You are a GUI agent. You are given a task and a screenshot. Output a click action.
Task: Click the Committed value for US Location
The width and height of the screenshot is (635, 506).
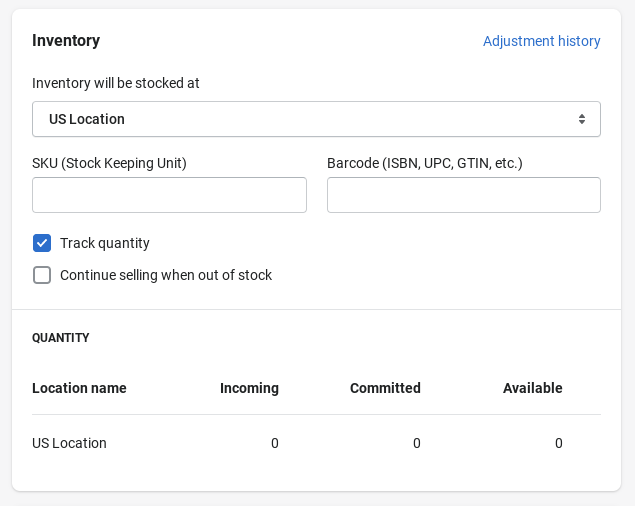417,443
